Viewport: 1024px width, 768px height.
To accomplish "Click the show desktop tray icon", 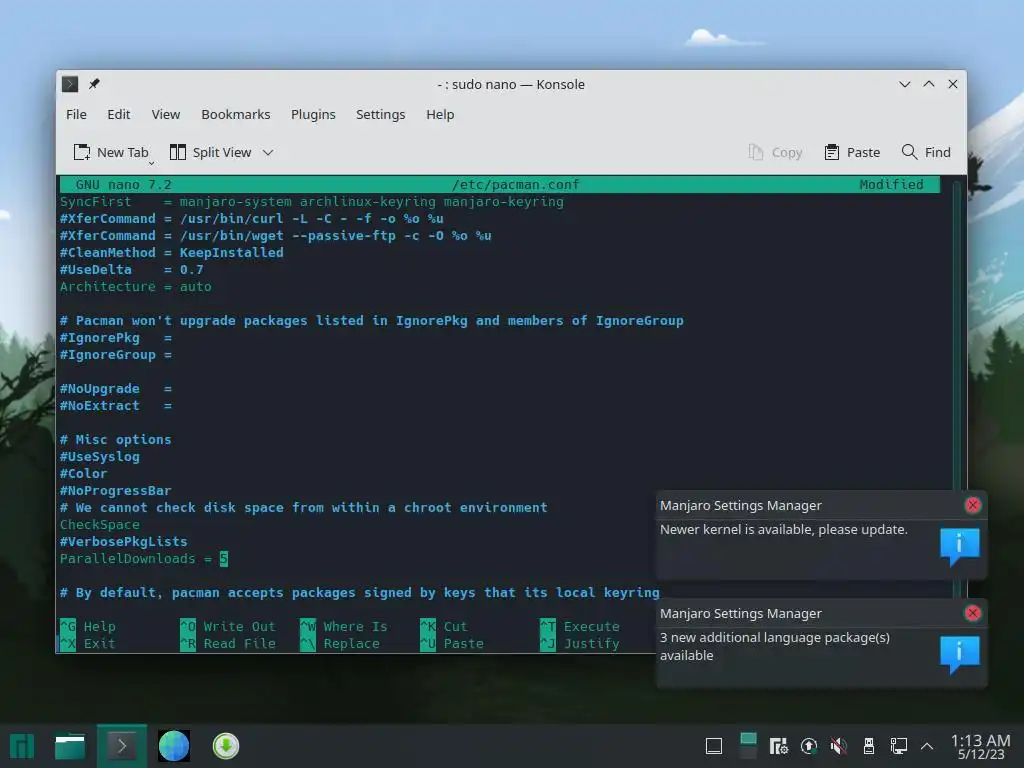I will pyautogui.click(x=714, y=746).
